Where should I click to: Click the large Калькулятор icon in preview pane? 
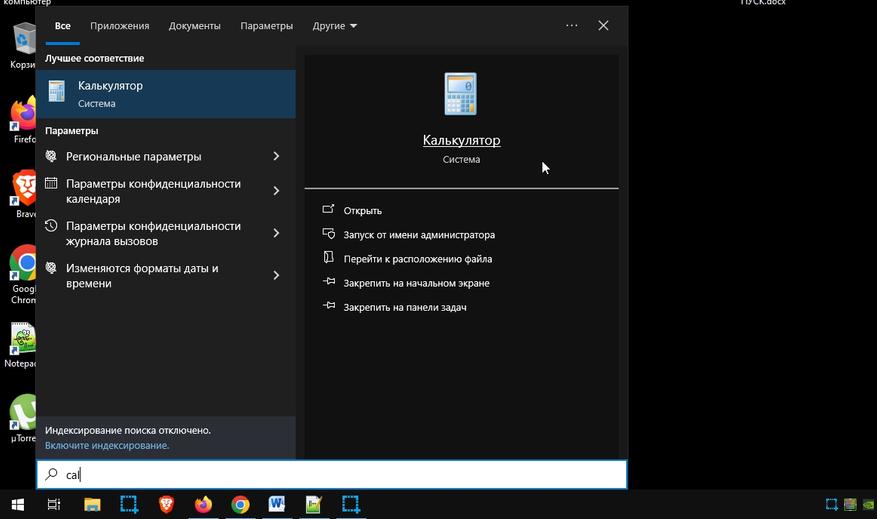click(x=461, y=94)
